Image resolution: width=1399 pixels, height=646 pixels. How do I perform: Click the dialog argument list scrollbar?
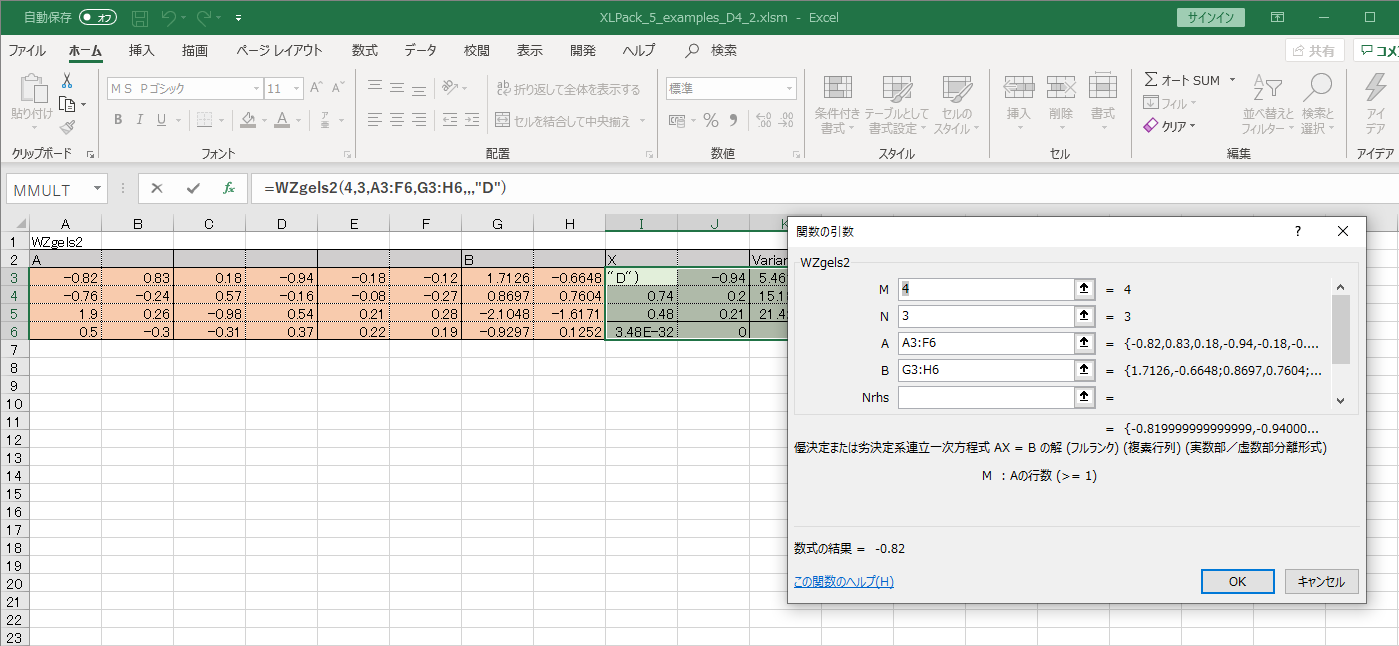(x=1341, y=330)
